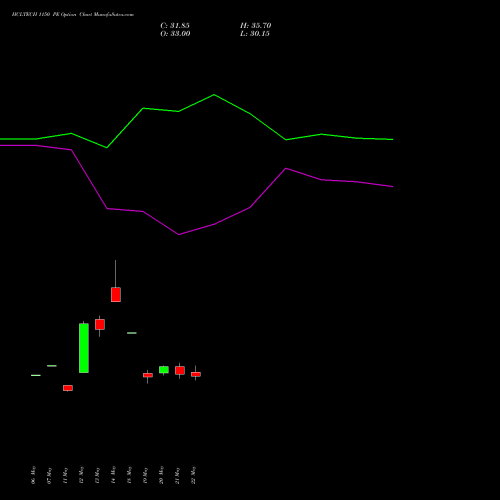Image resolution: width=500 pixels, height=500 pixels.
Task: Click the '06 May' date axis label
Action: pyautogui.click(x=33, y=475)
